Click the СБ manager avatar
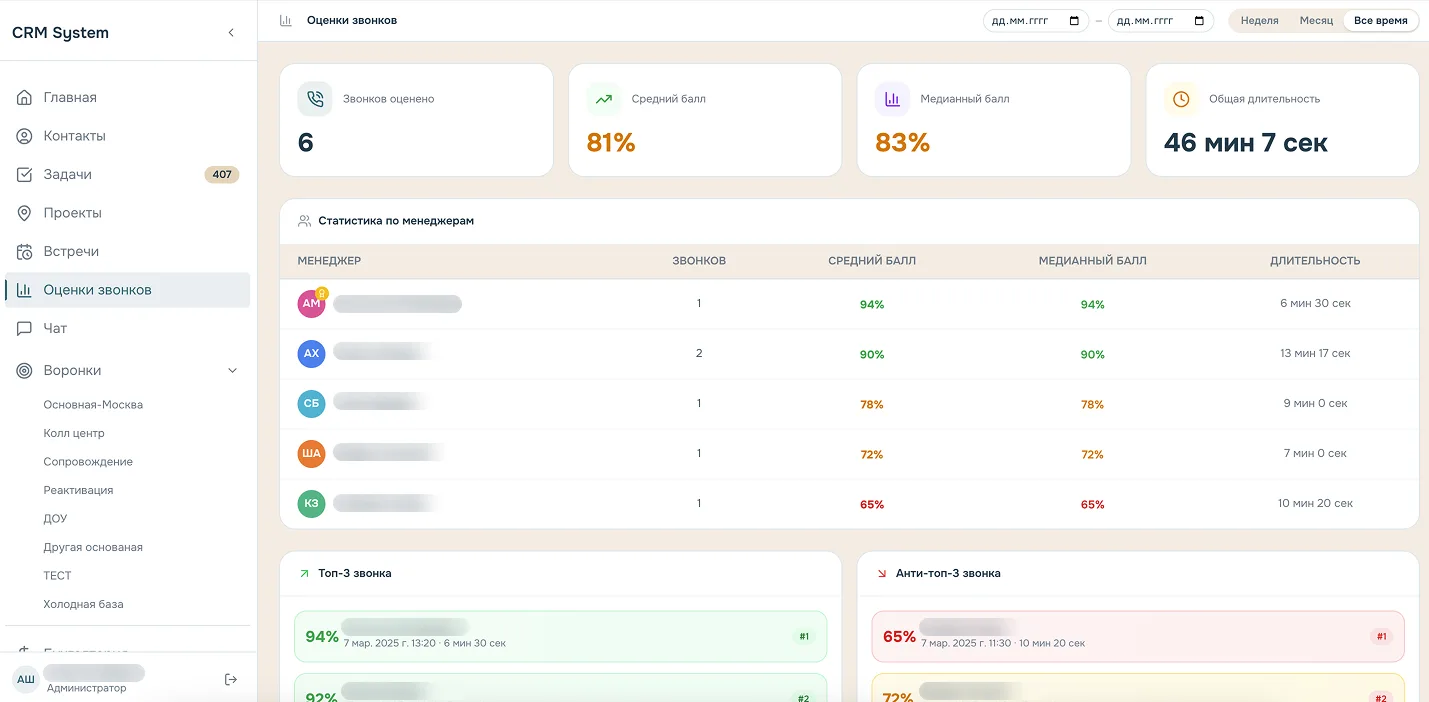 pos(311,404)
